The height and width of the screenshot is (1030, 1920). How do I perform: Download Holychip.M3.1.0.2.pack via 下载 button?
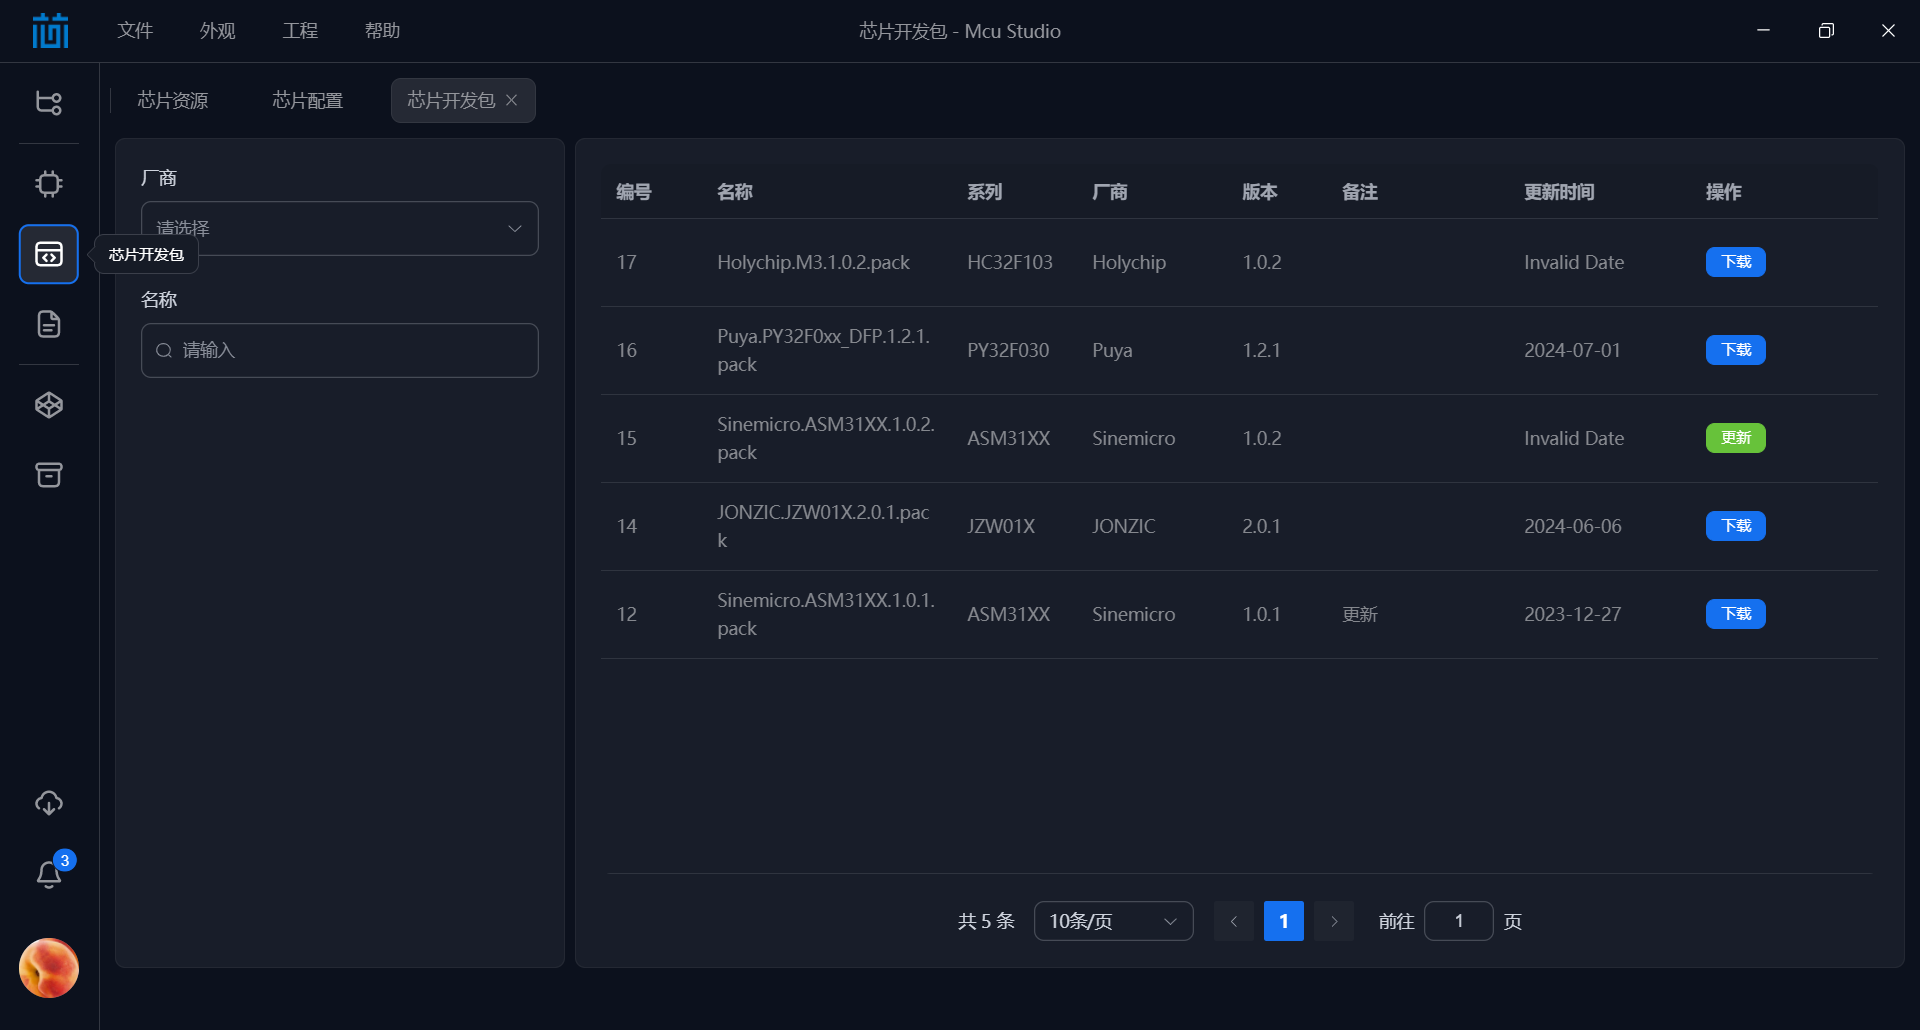(x=1735, y=262)
